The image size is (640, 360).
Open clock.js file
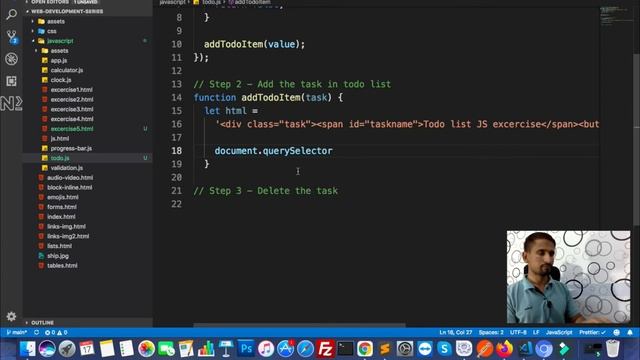tap(61, 80)
